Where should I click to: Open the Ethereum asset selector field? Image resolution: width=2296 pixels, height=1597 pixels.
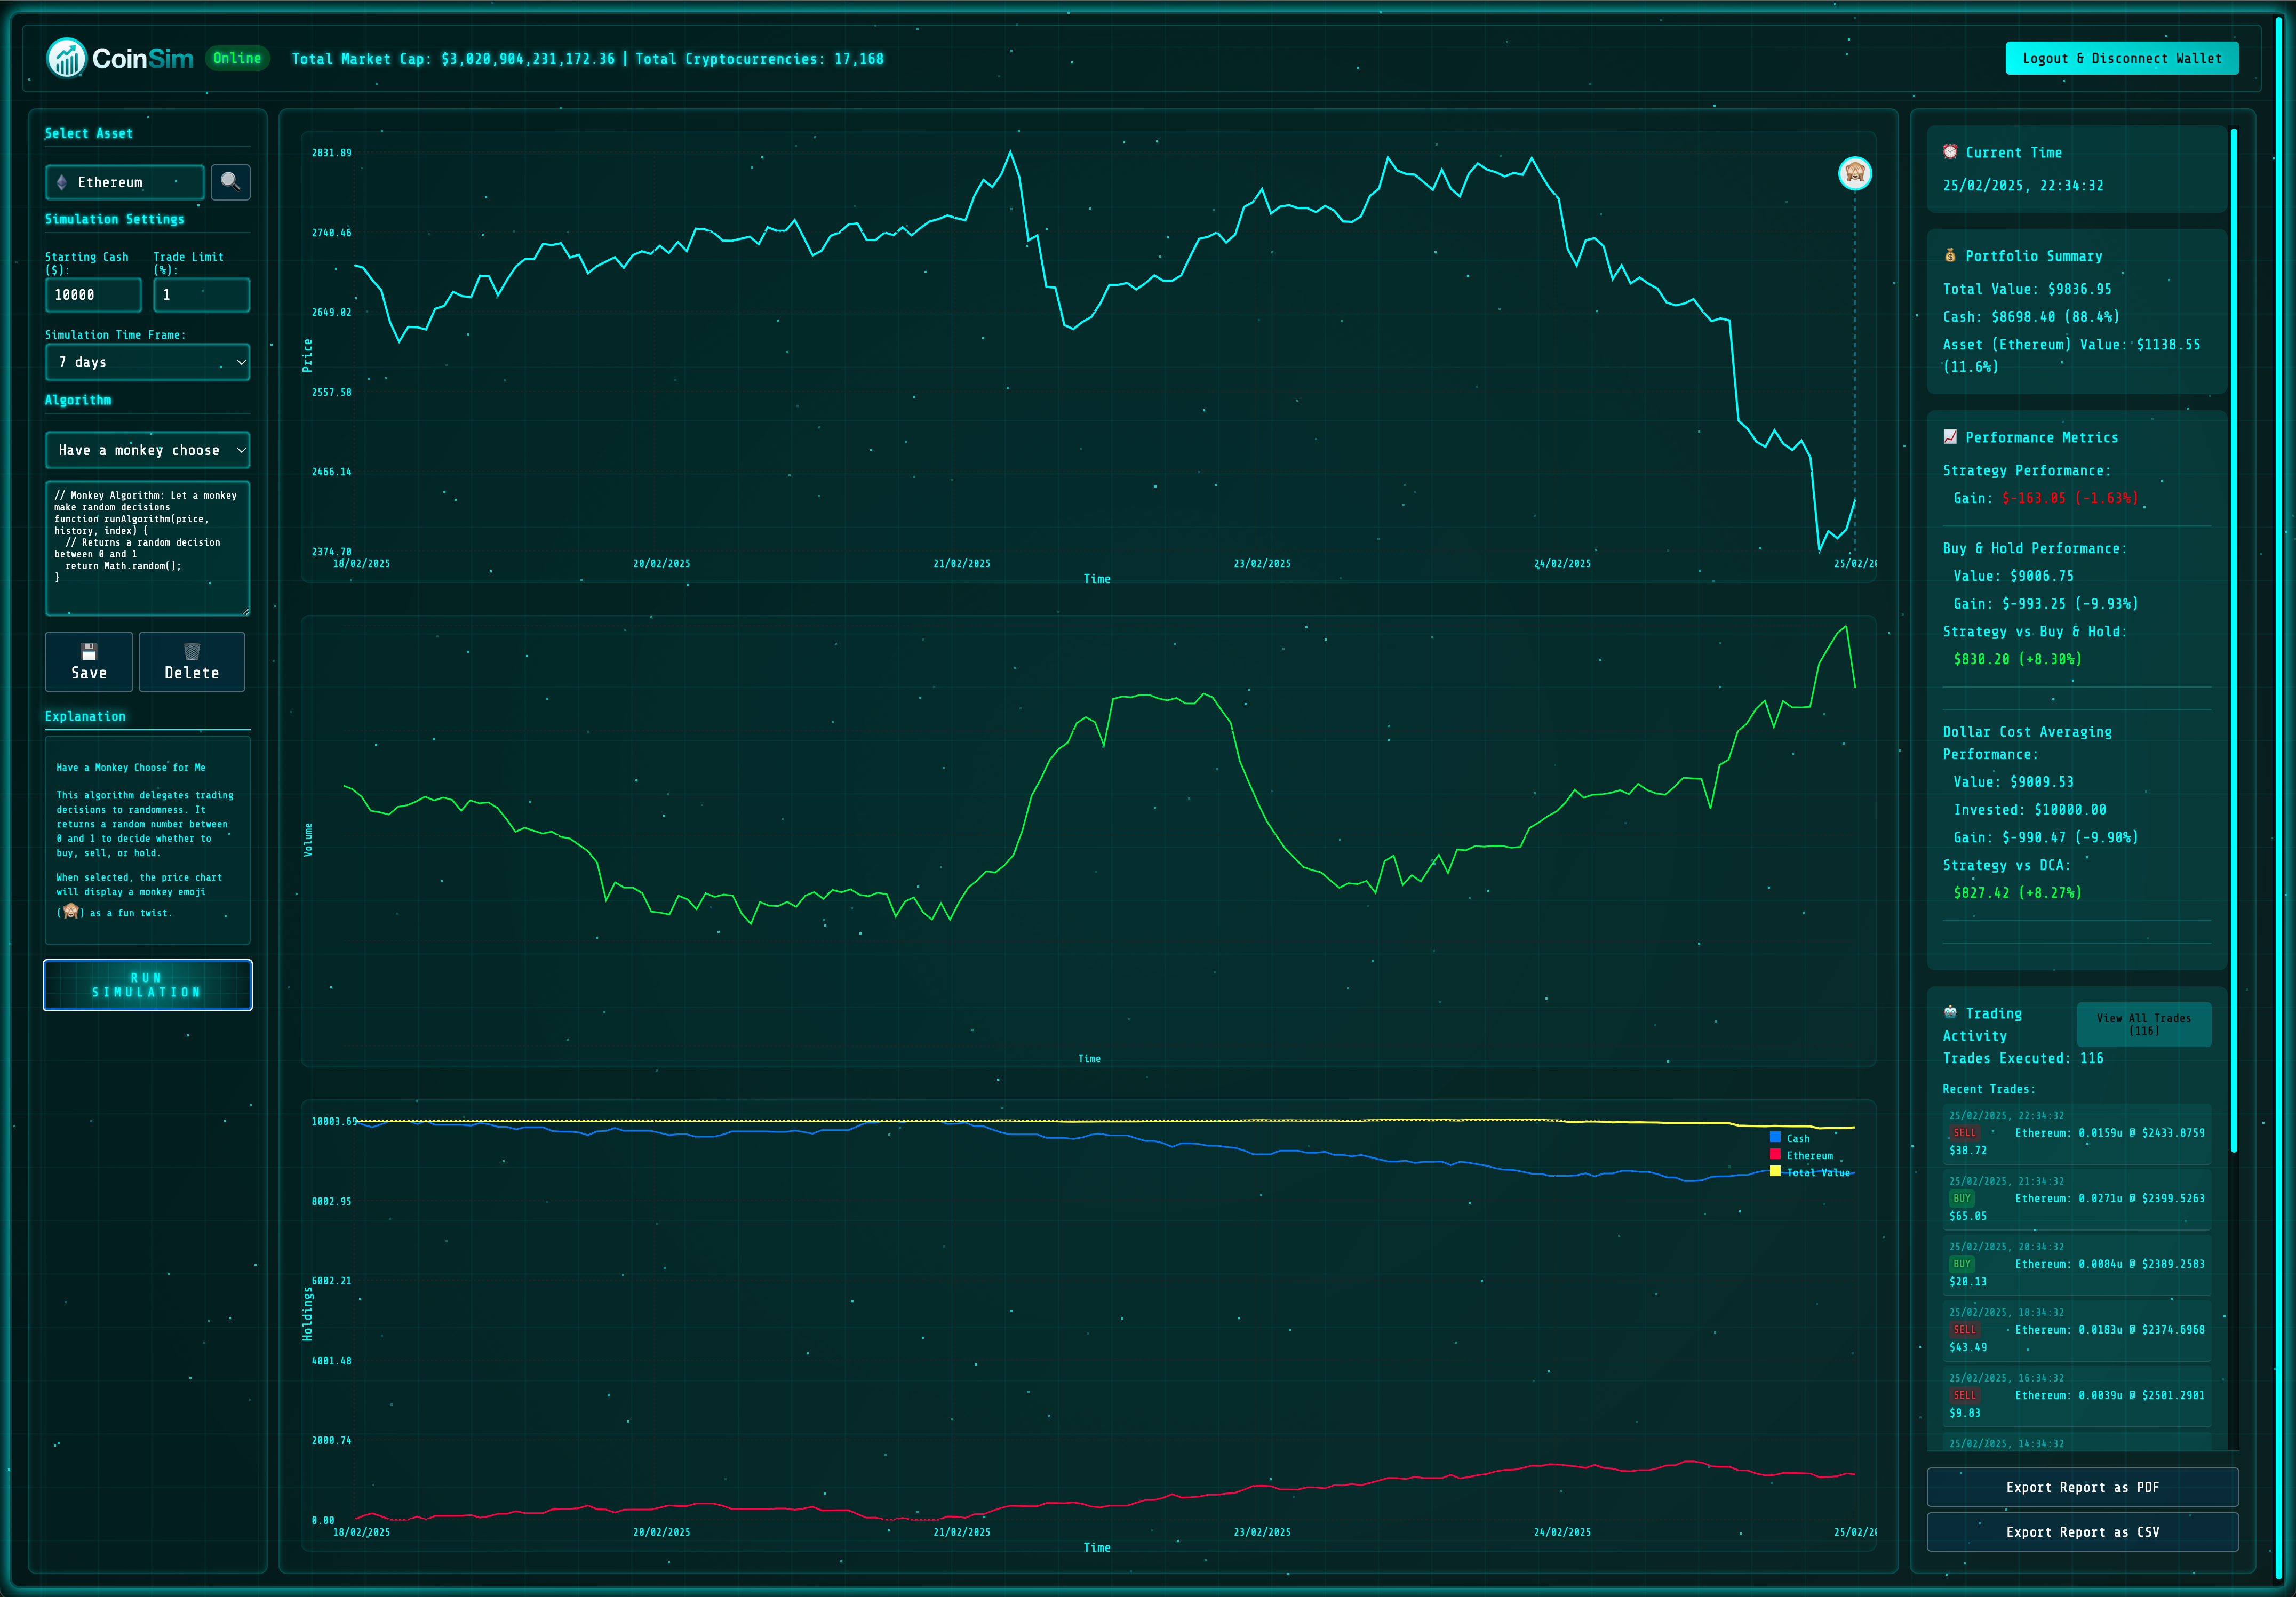pyautogui.click(x=125, y=182)
